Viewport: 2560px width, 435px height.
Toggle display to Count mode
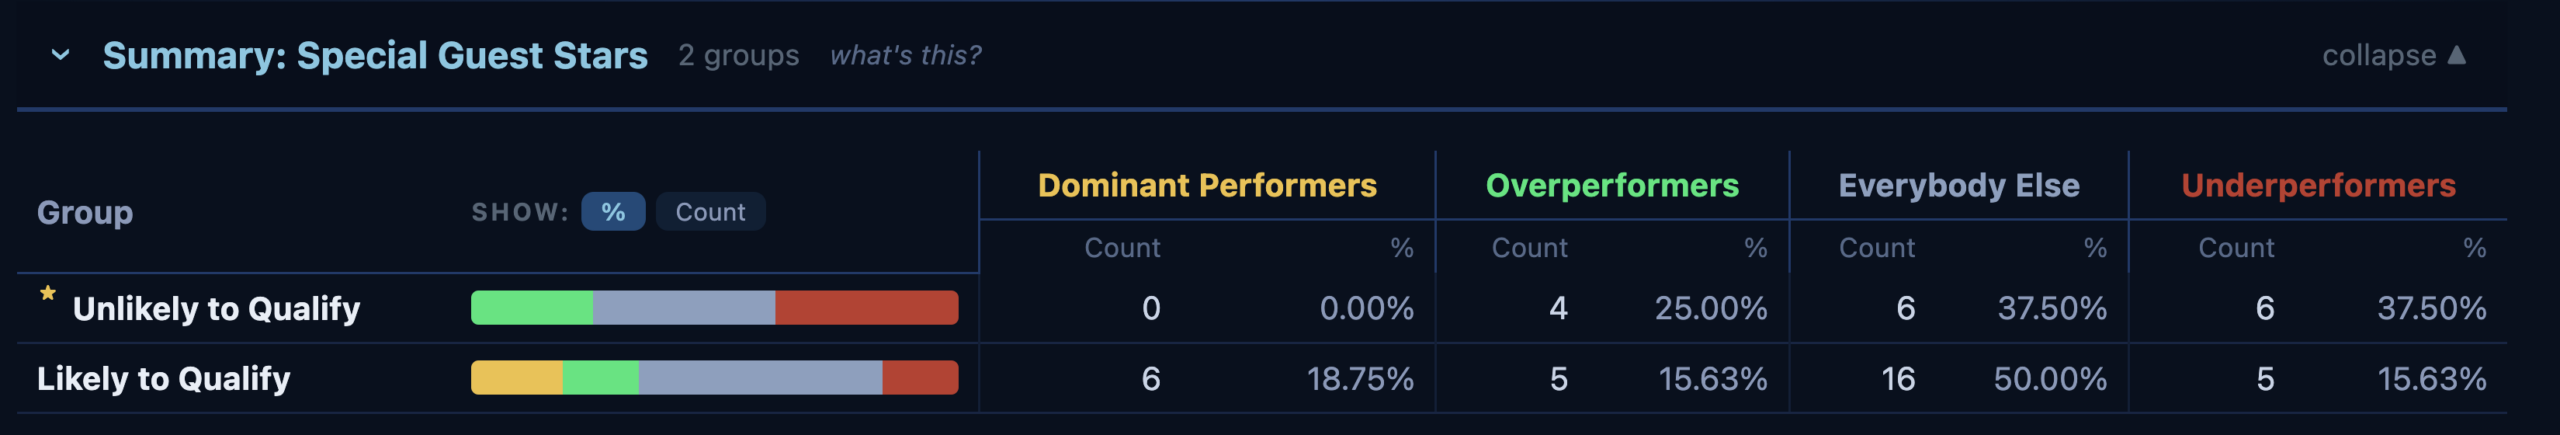(710, 212)
